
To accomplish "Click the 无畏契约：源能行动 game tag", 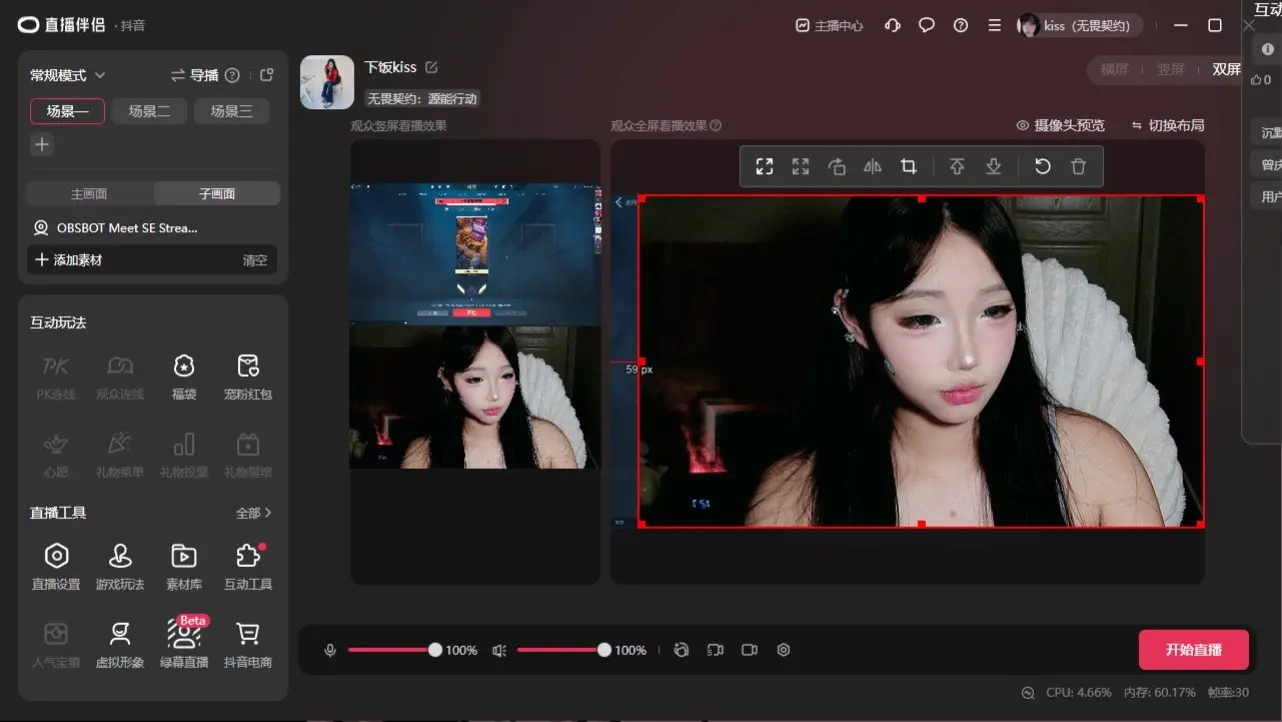I will pyautogui.click(x=422, y=98).
